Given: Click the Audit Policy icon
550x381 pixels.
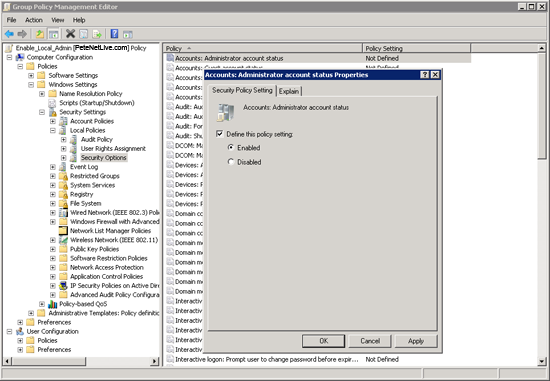Looking at the screenshot, I should pyautogui.click(x=73, y=139).
